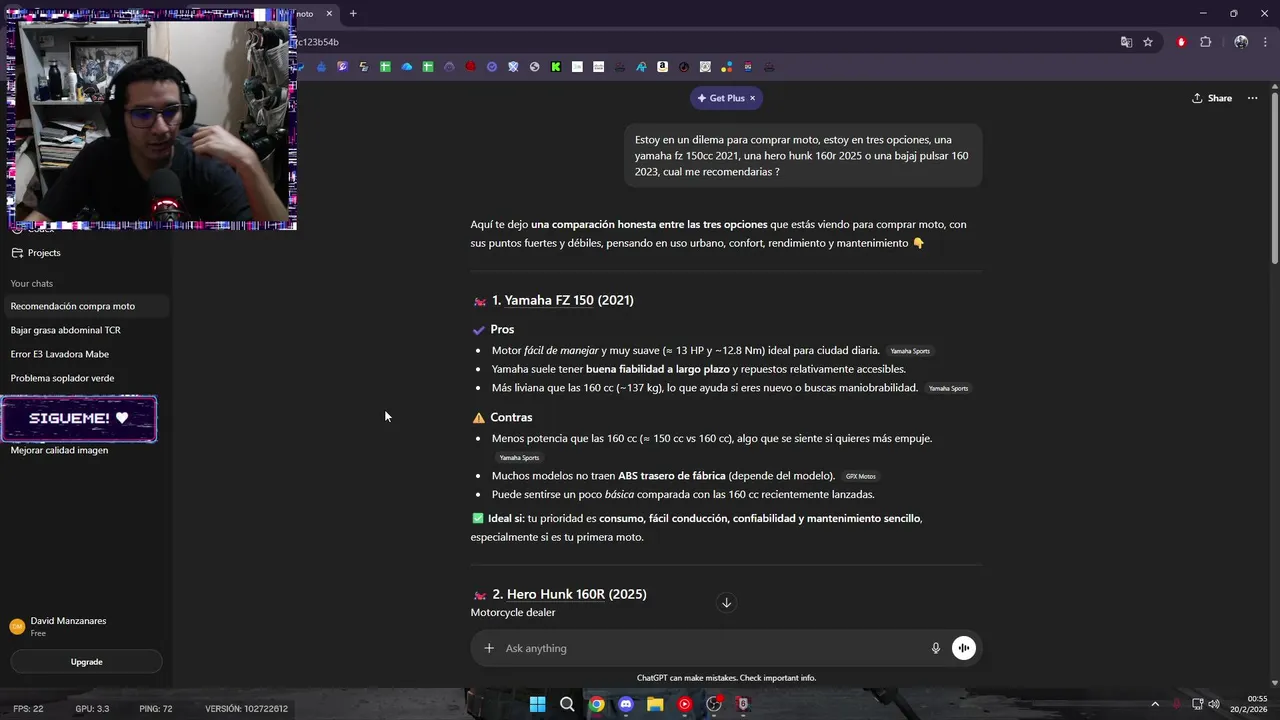Start dictation with the microphone icon

point(936,648)
